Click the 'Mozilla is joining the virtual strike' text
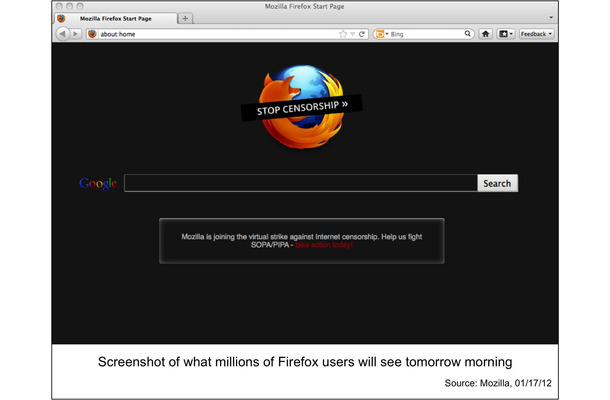This screenshot has width=610, height=400. pyautogui.click(x=301, y=240)
